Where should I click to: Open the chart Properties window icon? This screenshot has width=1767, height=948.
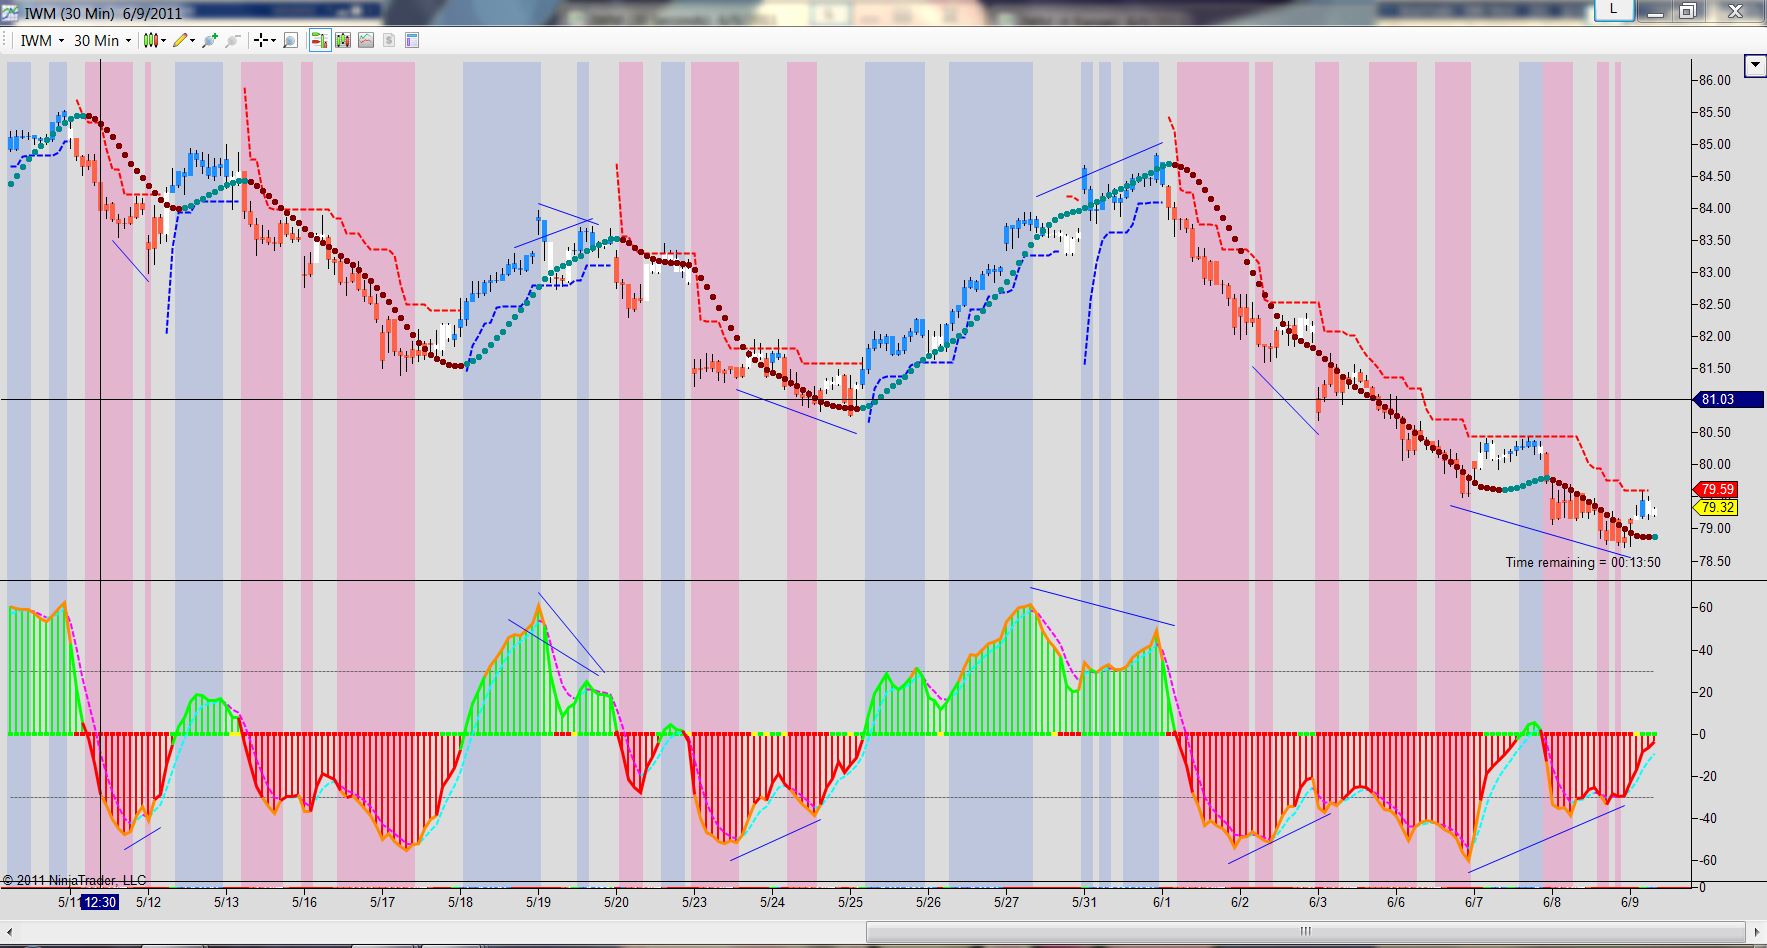coord(412,40)
